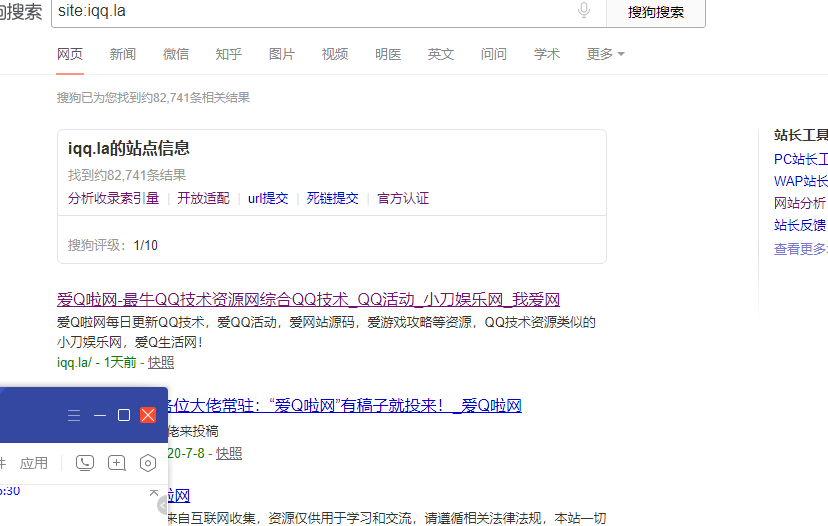Open the 微信 search tab

(x=176, y=54)
